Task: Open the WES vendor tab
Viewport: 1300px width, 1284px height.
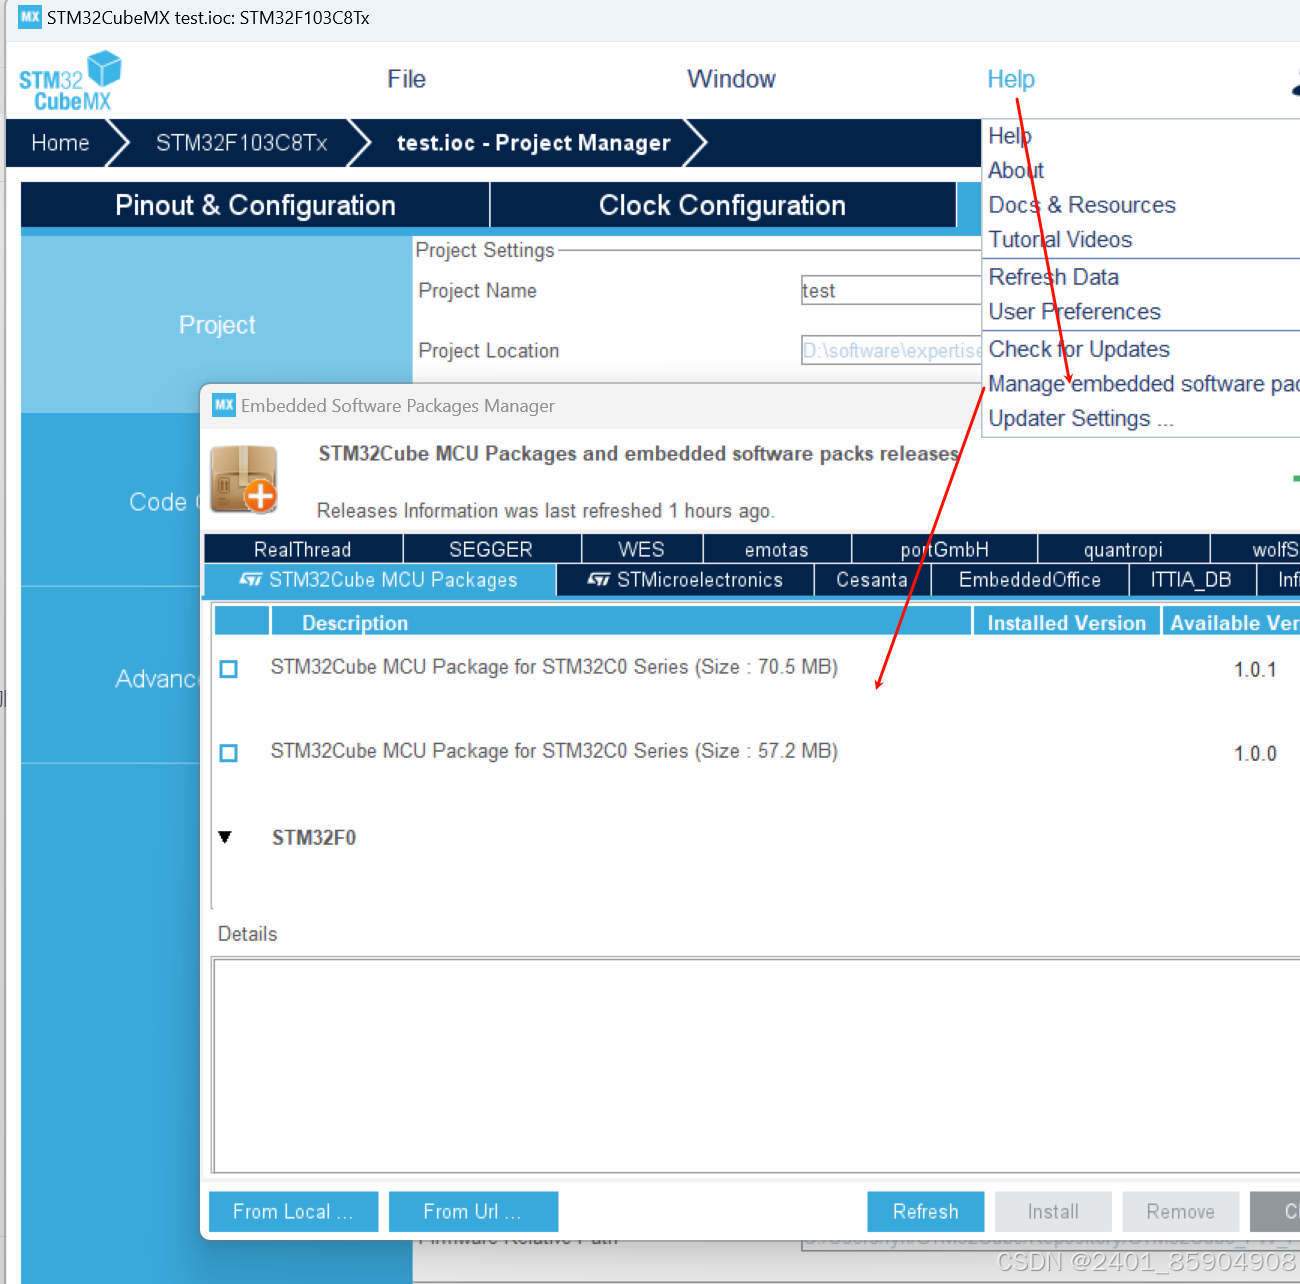Action: 641,549
